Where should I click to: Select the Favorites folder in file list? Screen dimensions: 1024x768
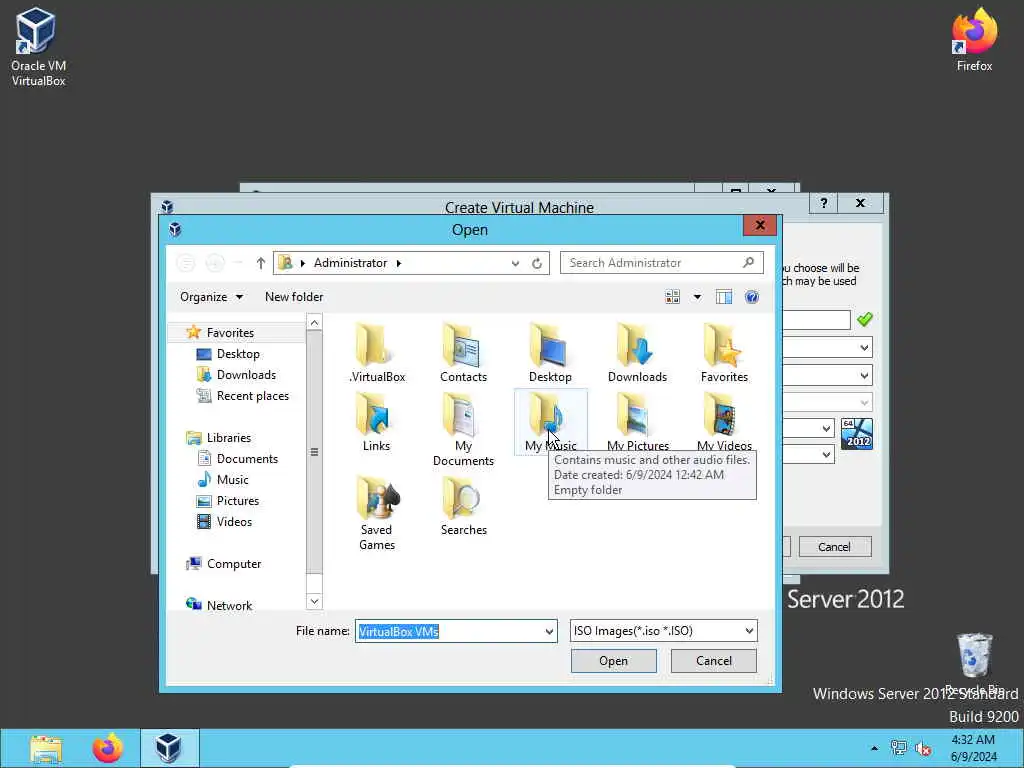[x=724, y=353]
